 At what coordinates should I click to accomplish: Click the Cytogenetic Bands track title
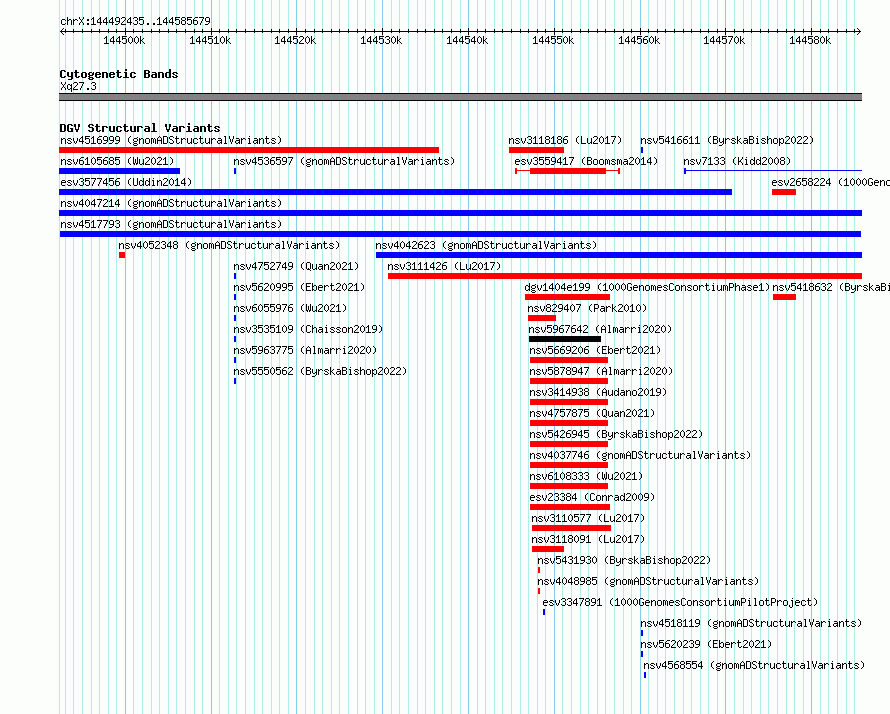pyautogui.click(x=119, y=74)
